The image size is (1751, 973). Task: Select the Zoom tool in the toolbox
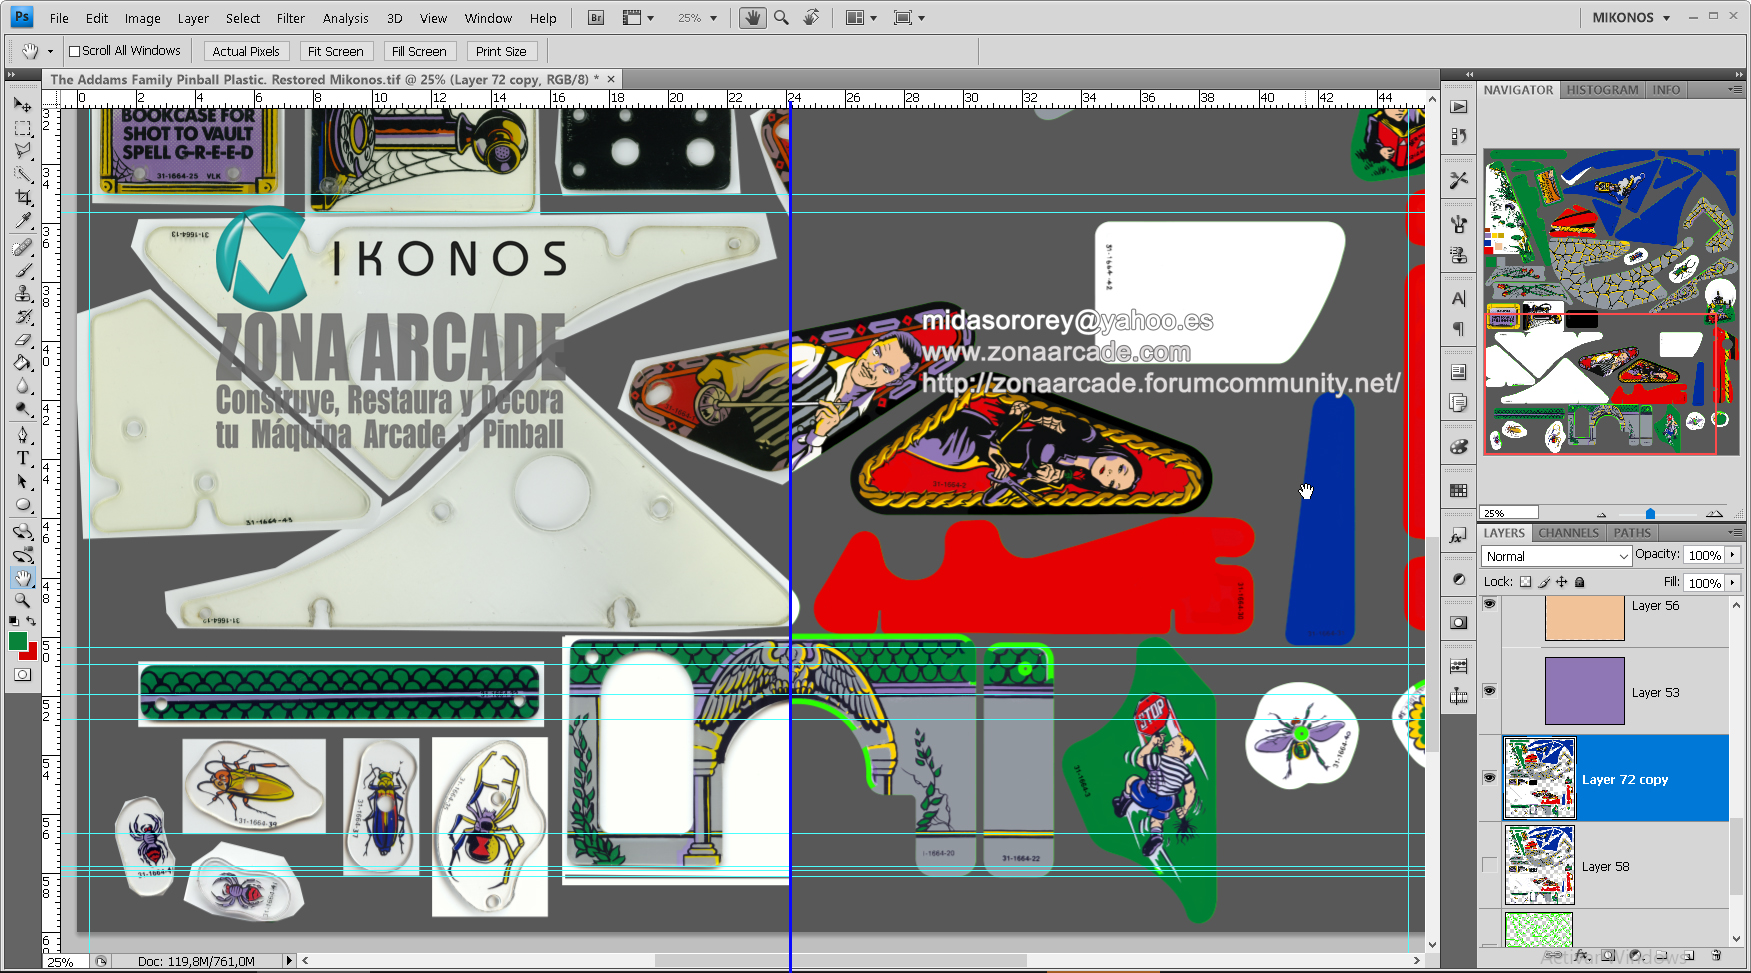pos(22,600)
